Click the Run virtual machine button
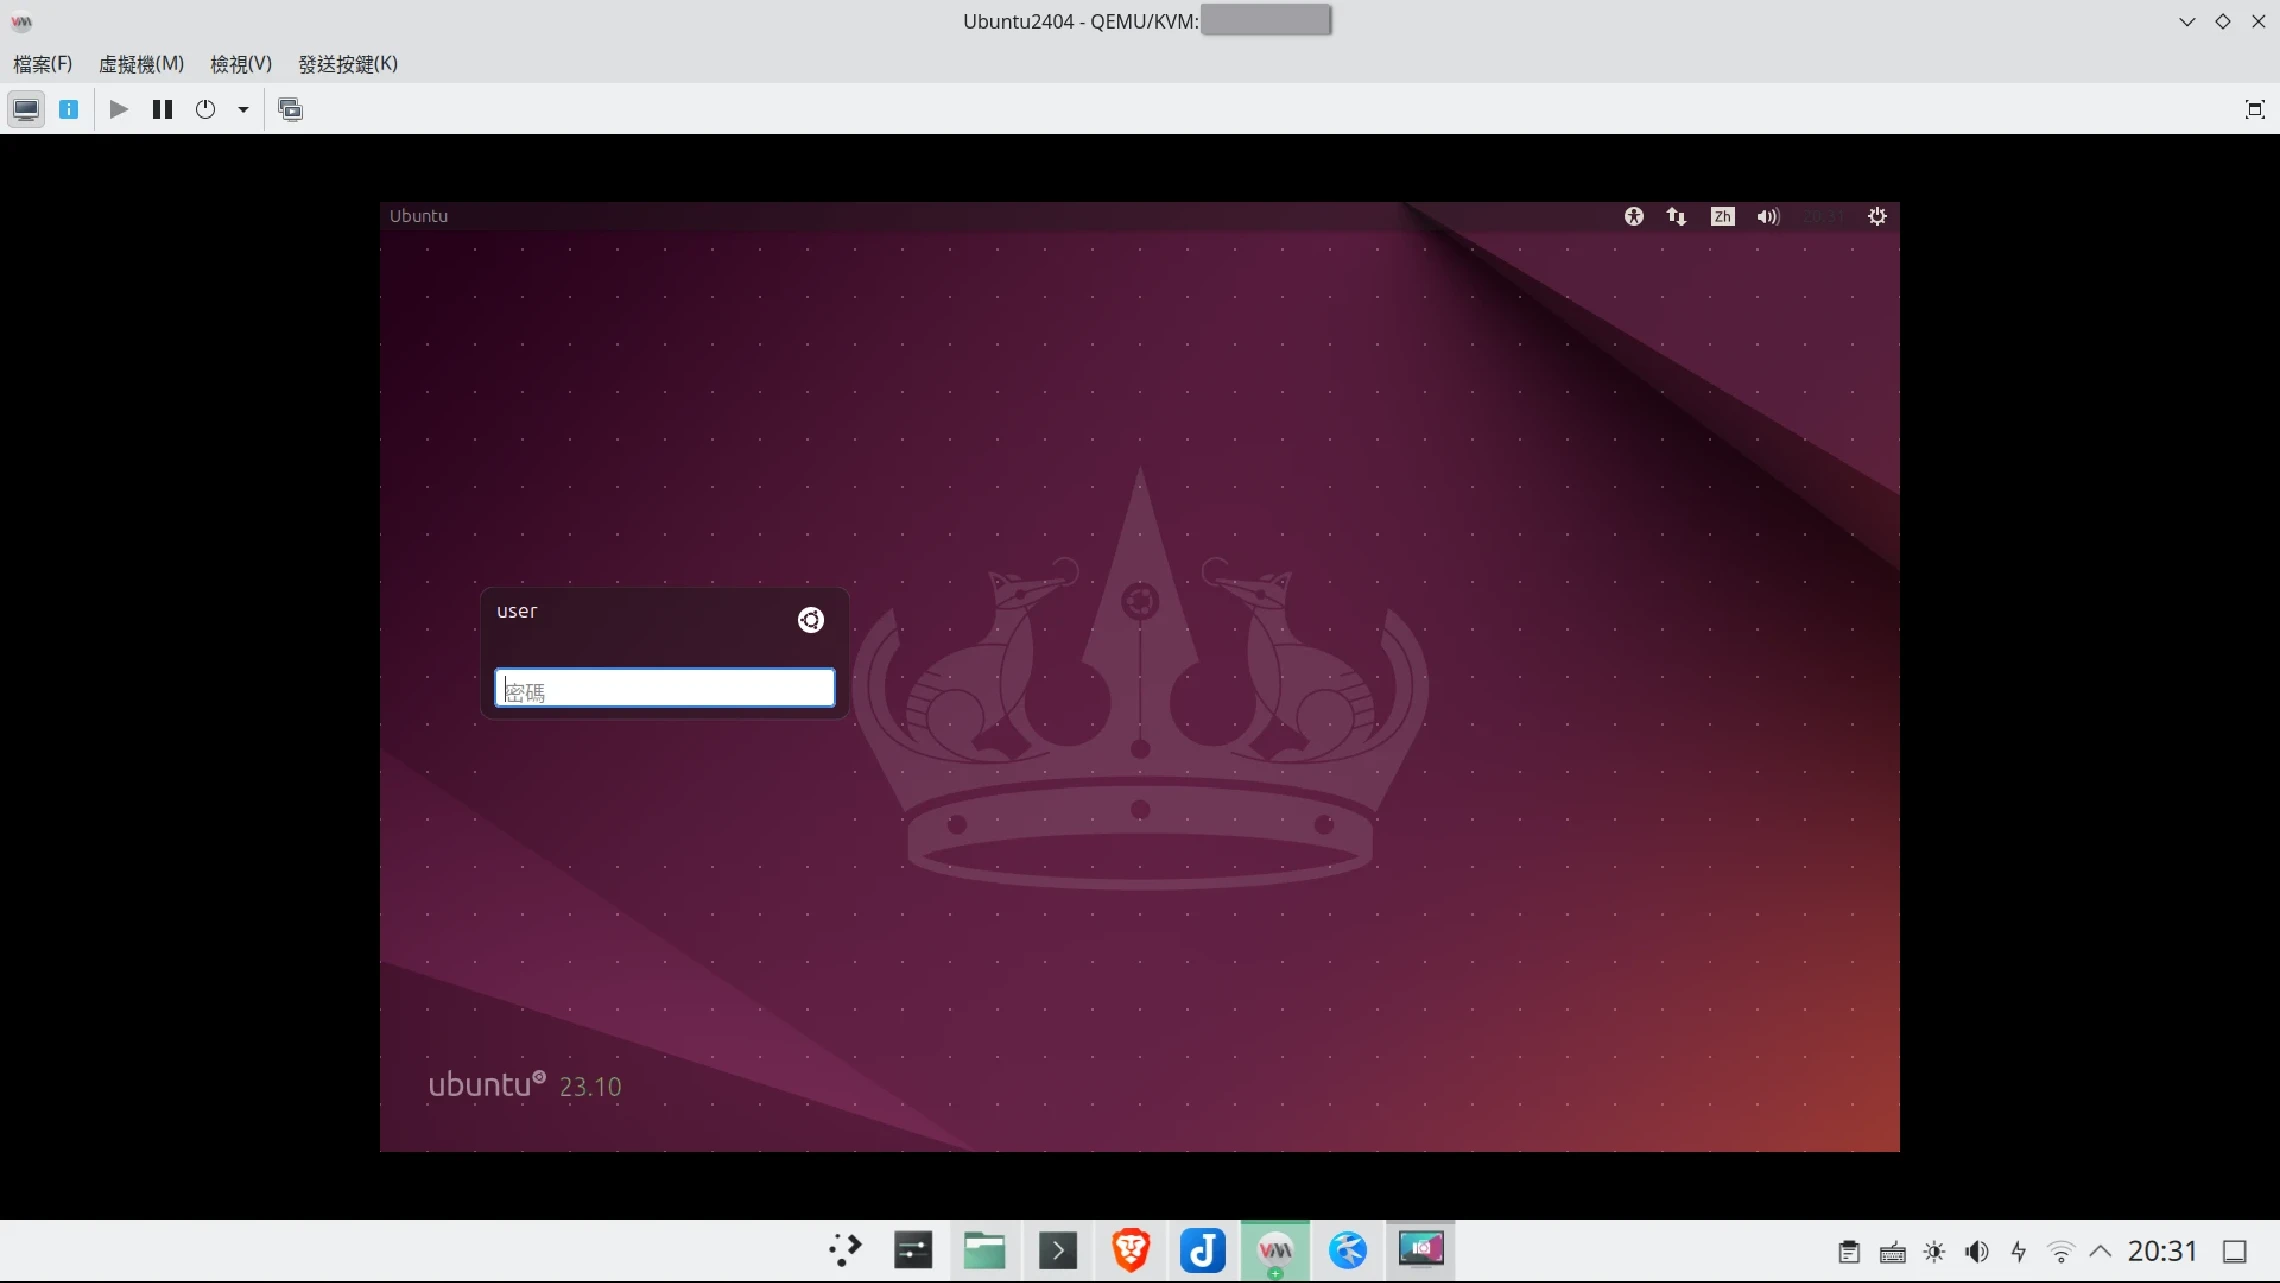This screenshot has height=1283, width=2280. click(118, 109)
